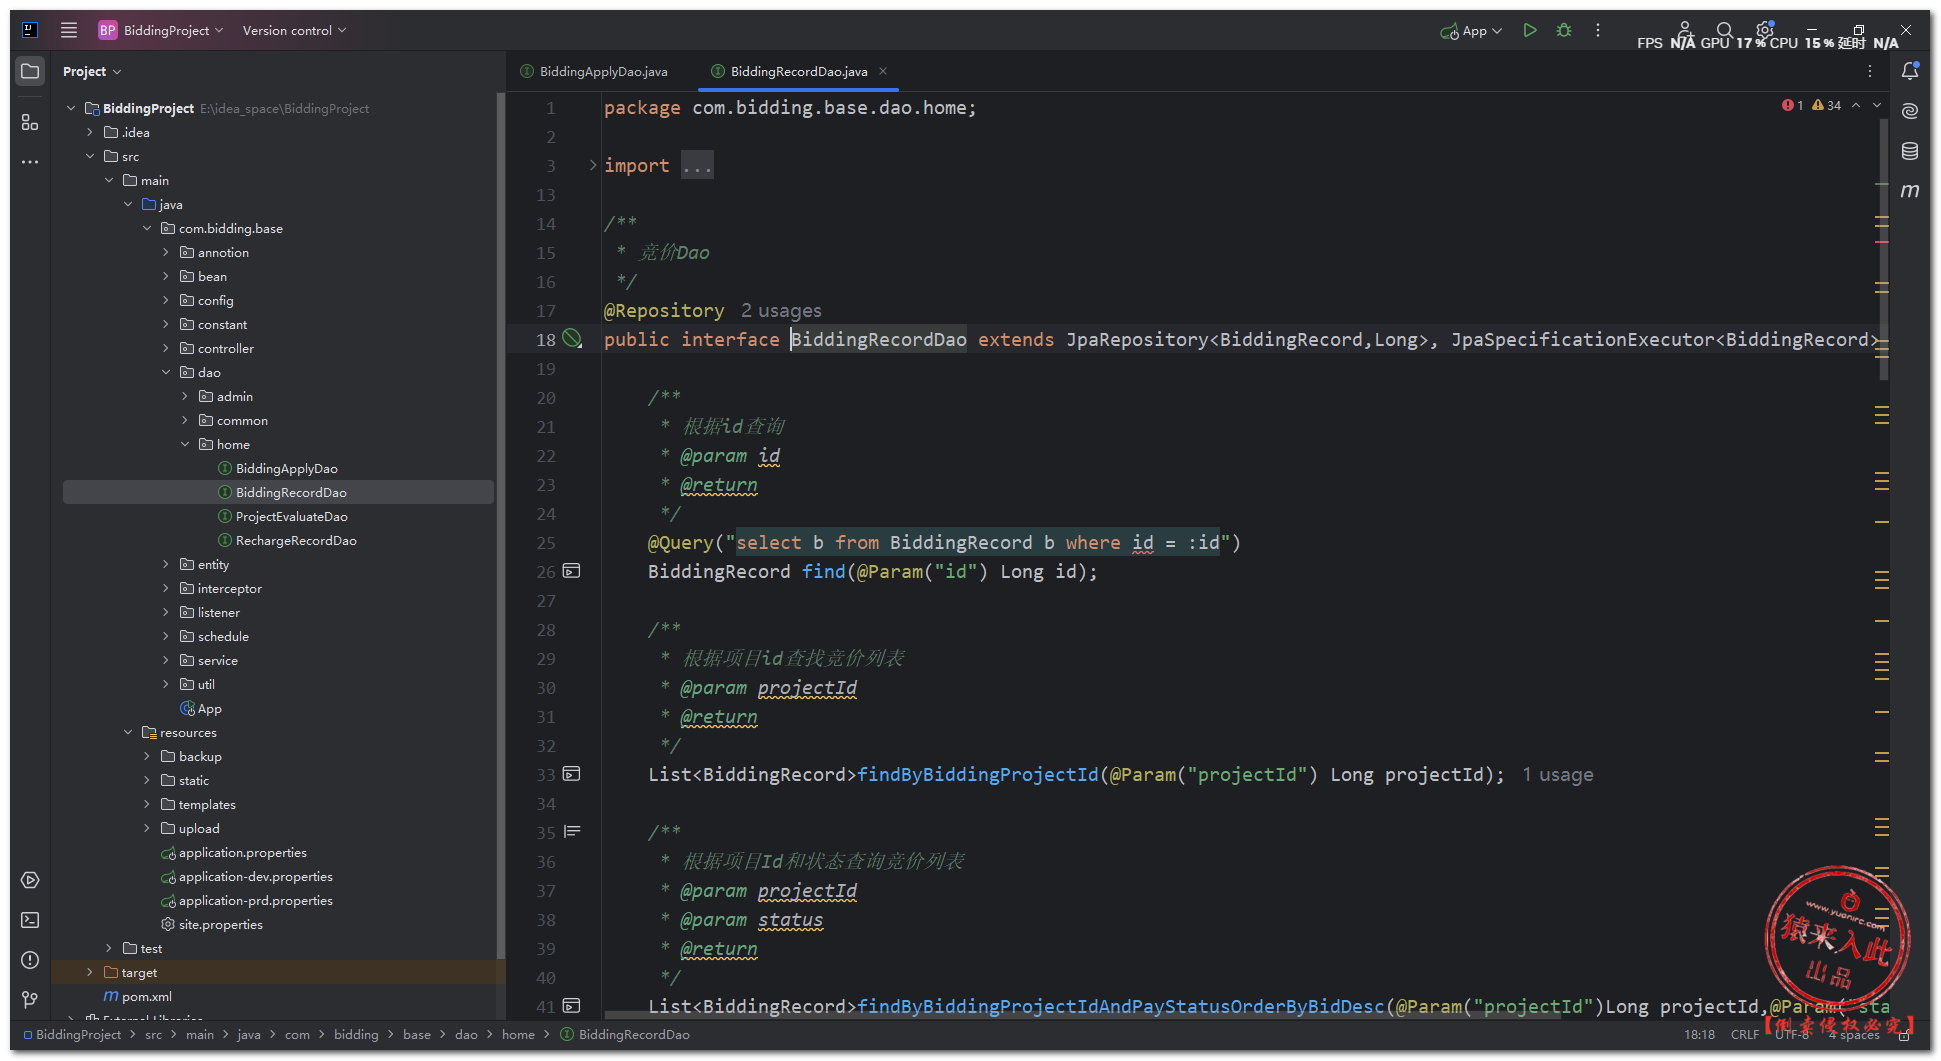Close the BiddingRecordDao.java tab

click(883, 71)
